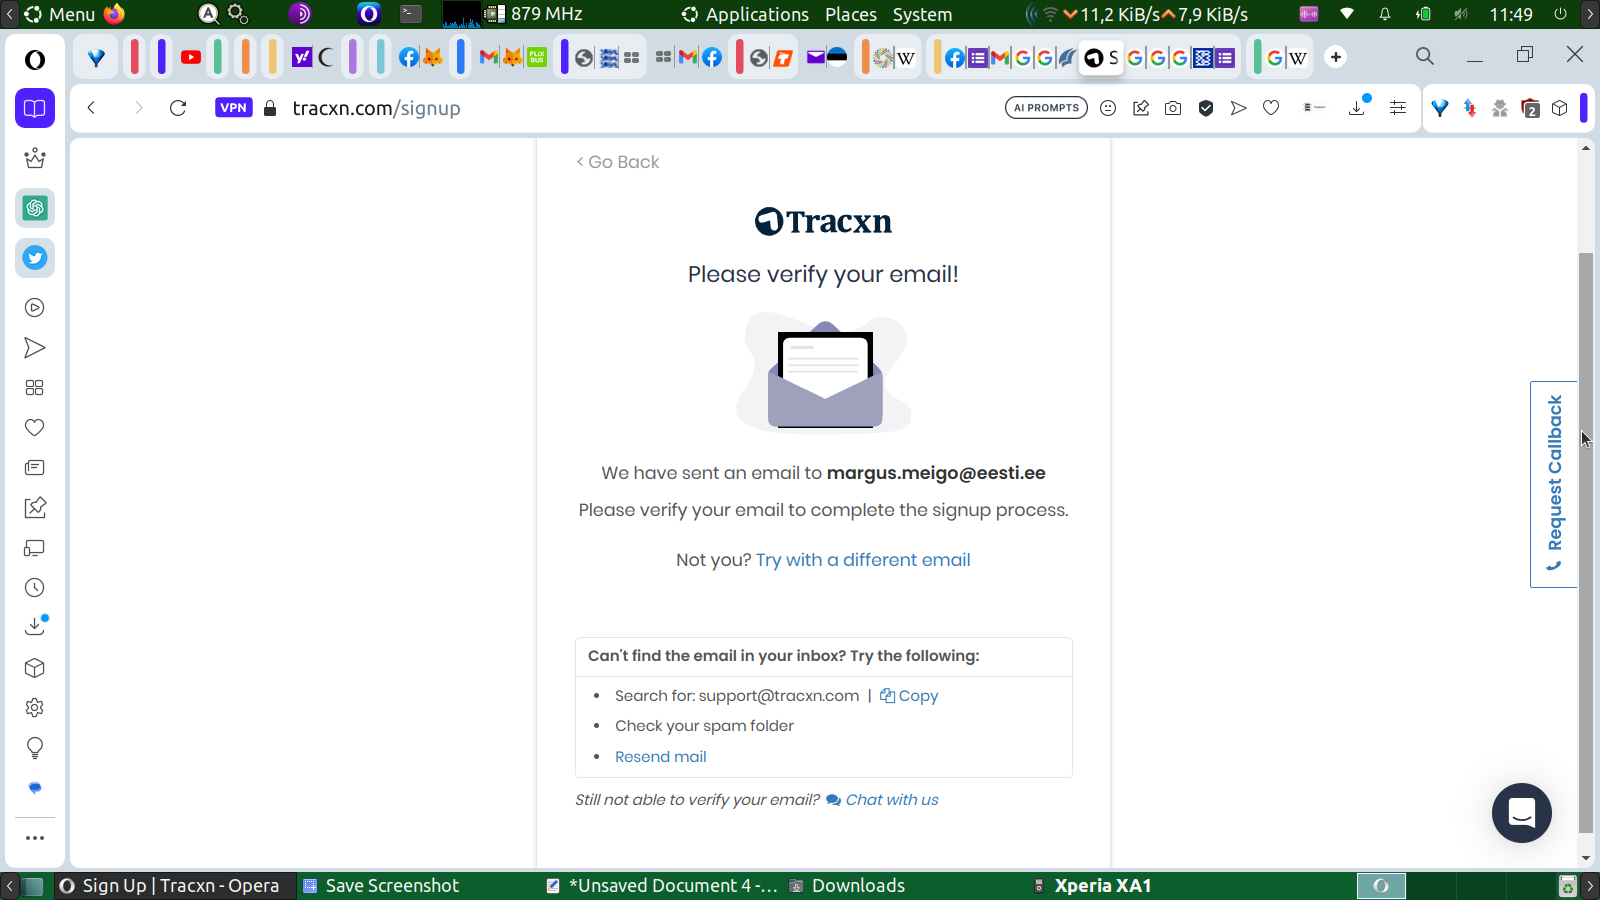
Task: Open Easy Setup sliders icon
Action: click(1398, 108)
